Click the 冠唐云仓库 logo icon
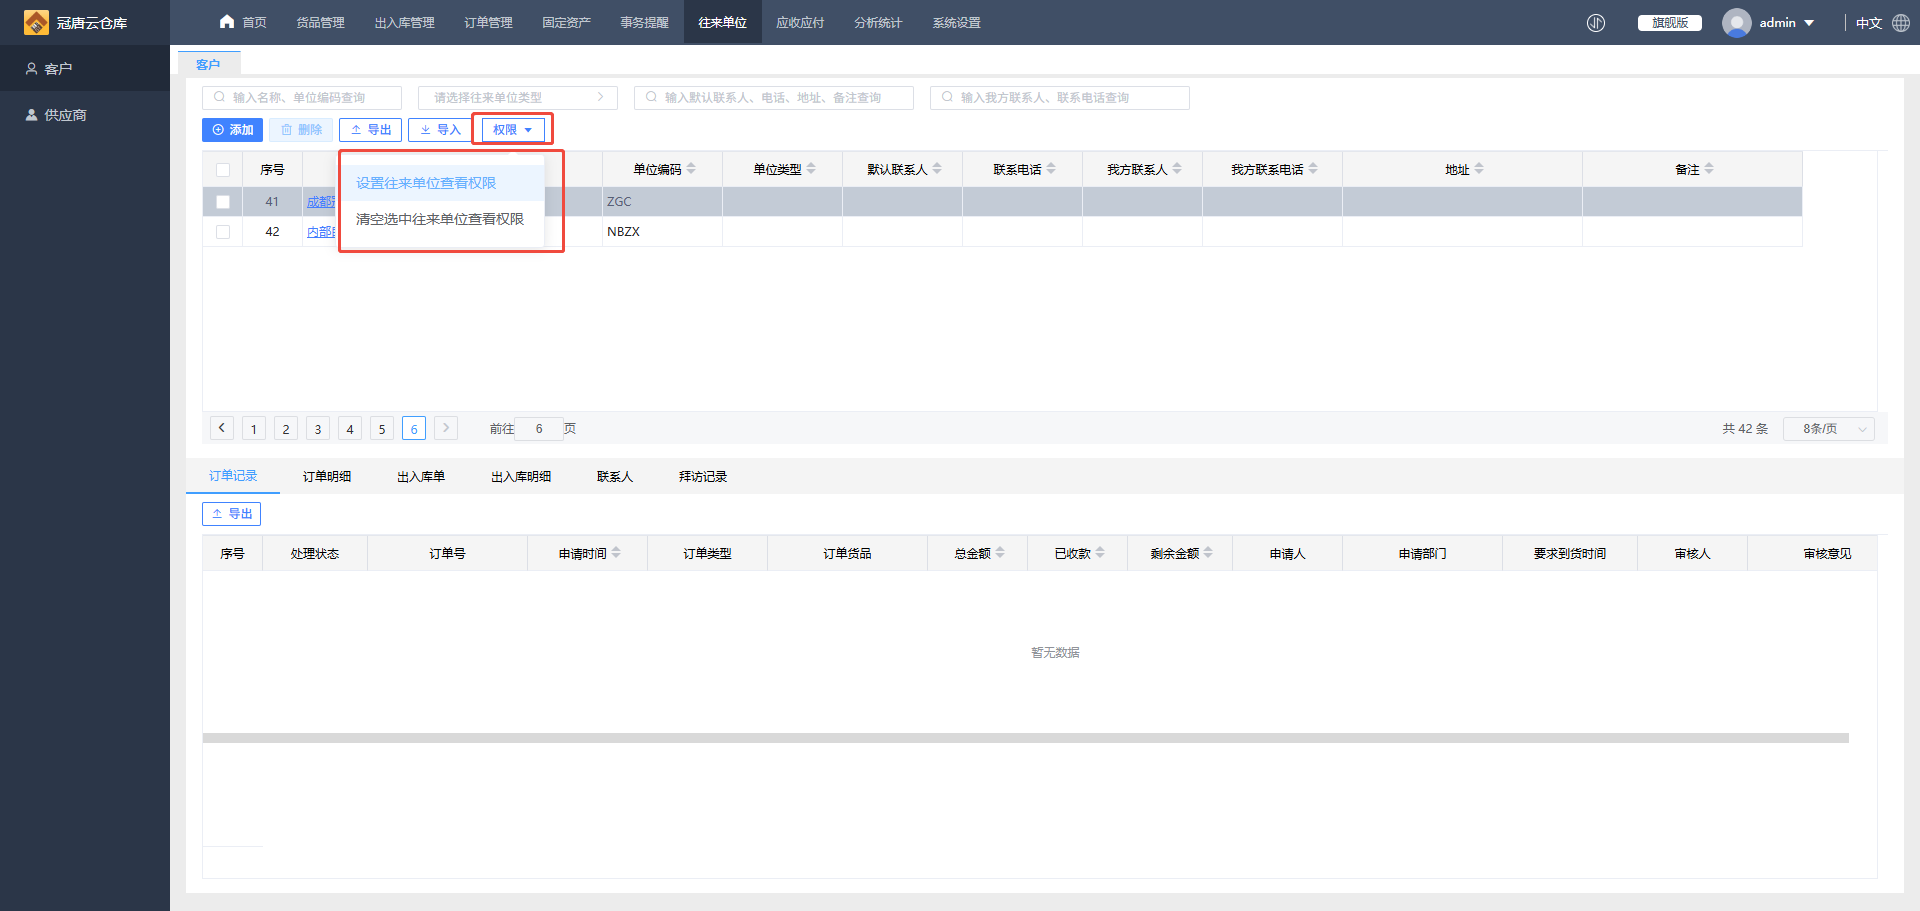1920x911 pixels. (36, 22)
